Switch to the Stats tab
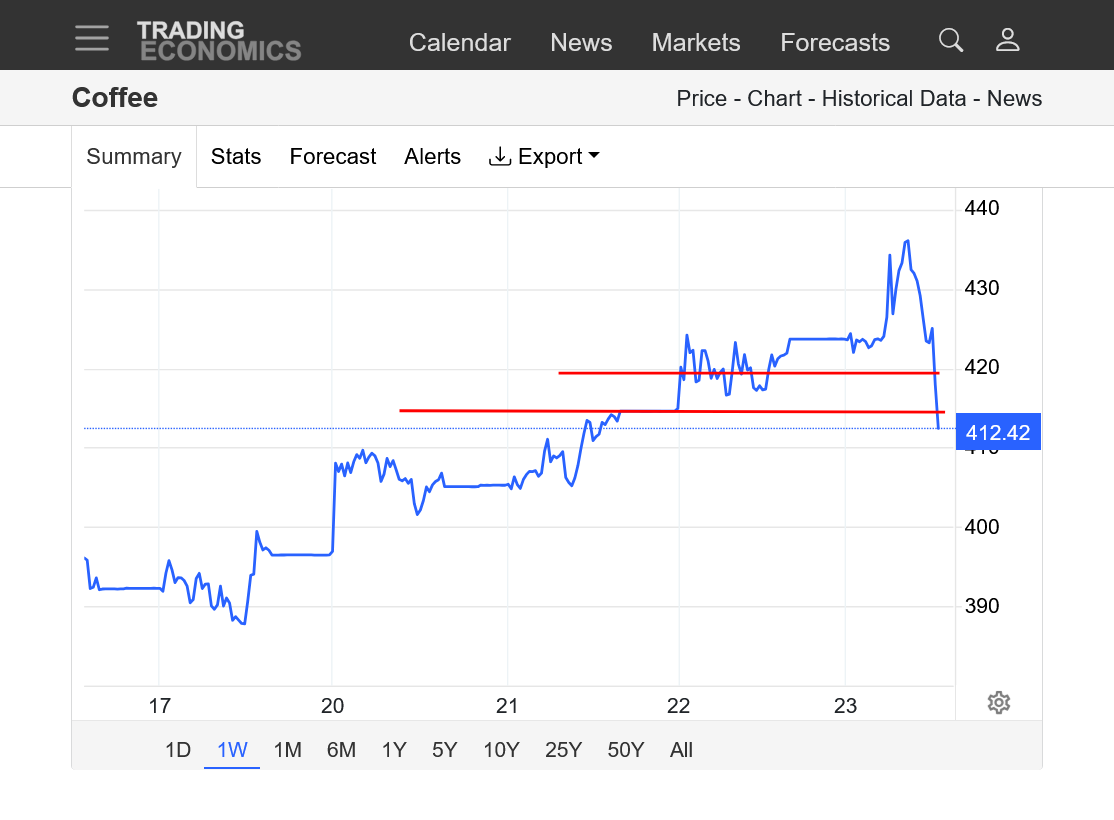Image resolution: width=1114 pixels, height=820 pixels. tap(236, 157)
